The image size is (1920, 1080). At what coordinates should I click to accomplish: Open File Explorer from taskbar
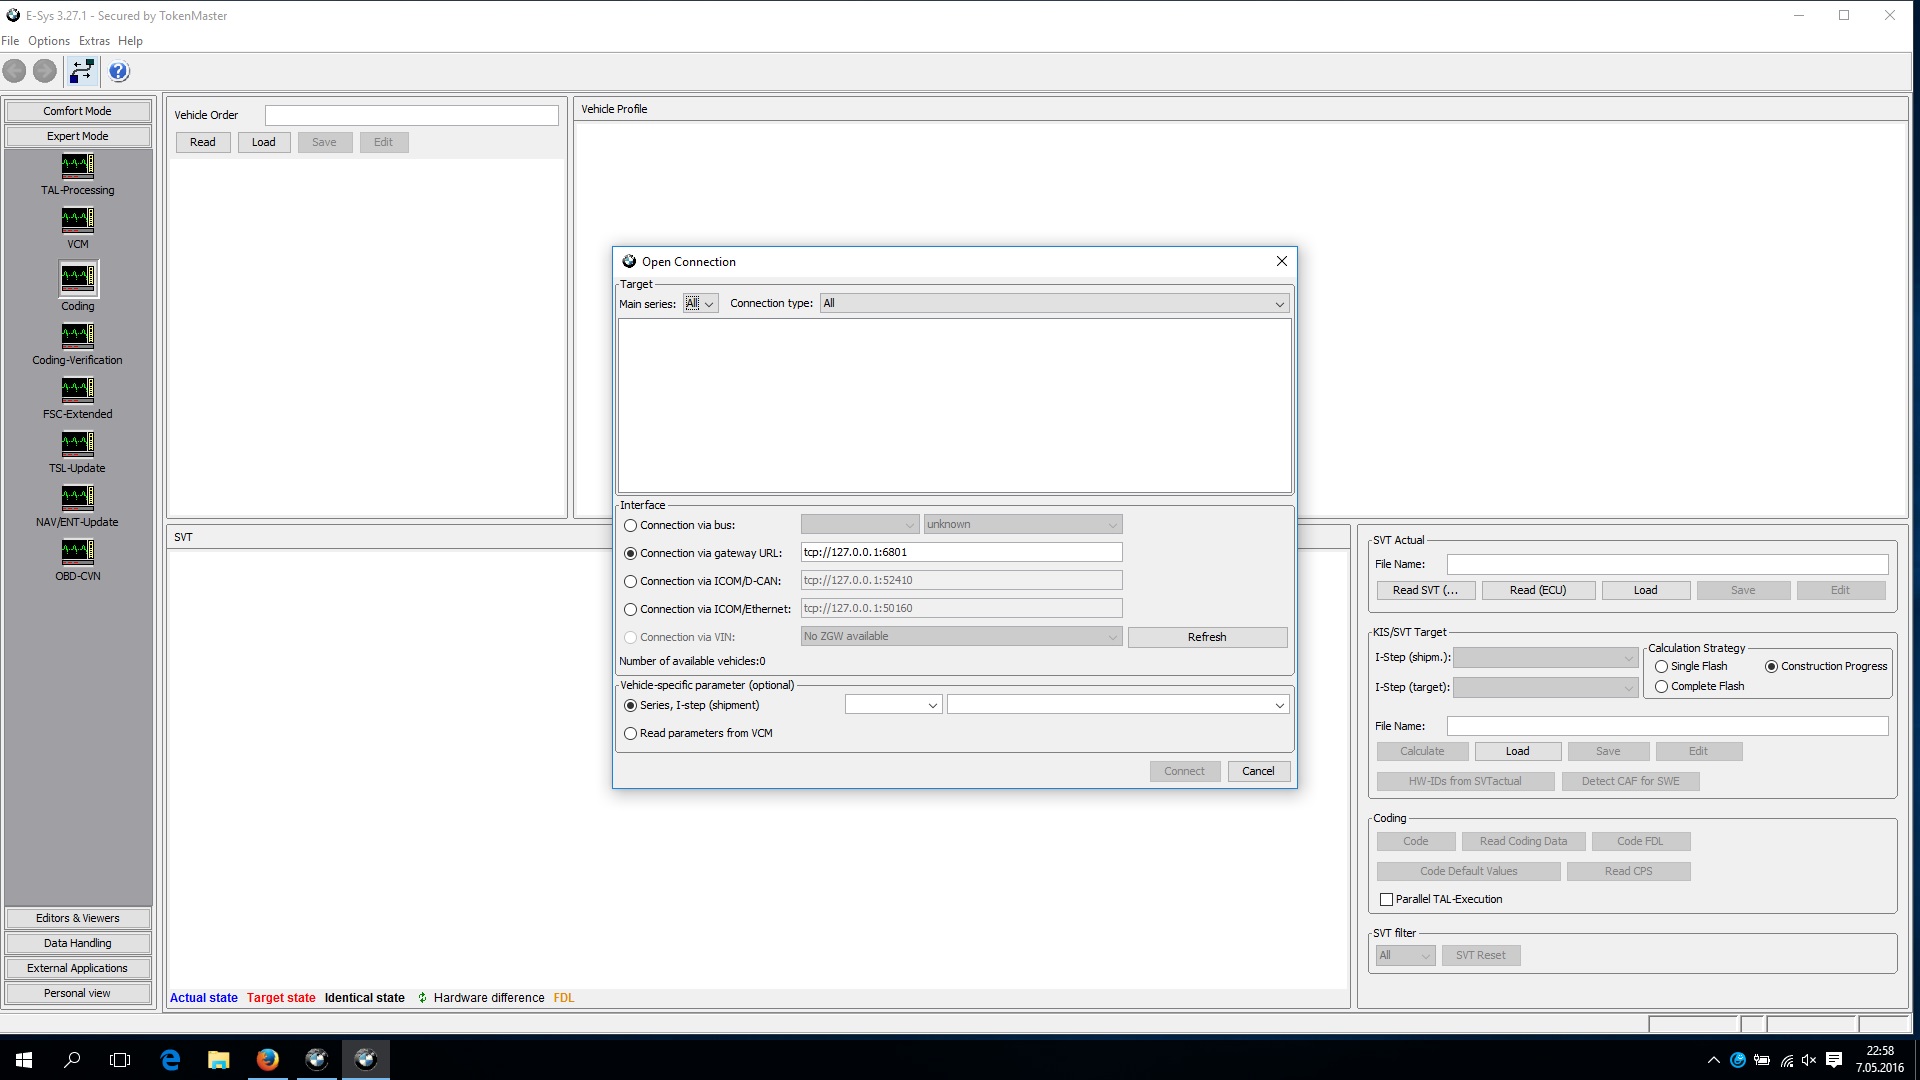[x=218, y=1059]
